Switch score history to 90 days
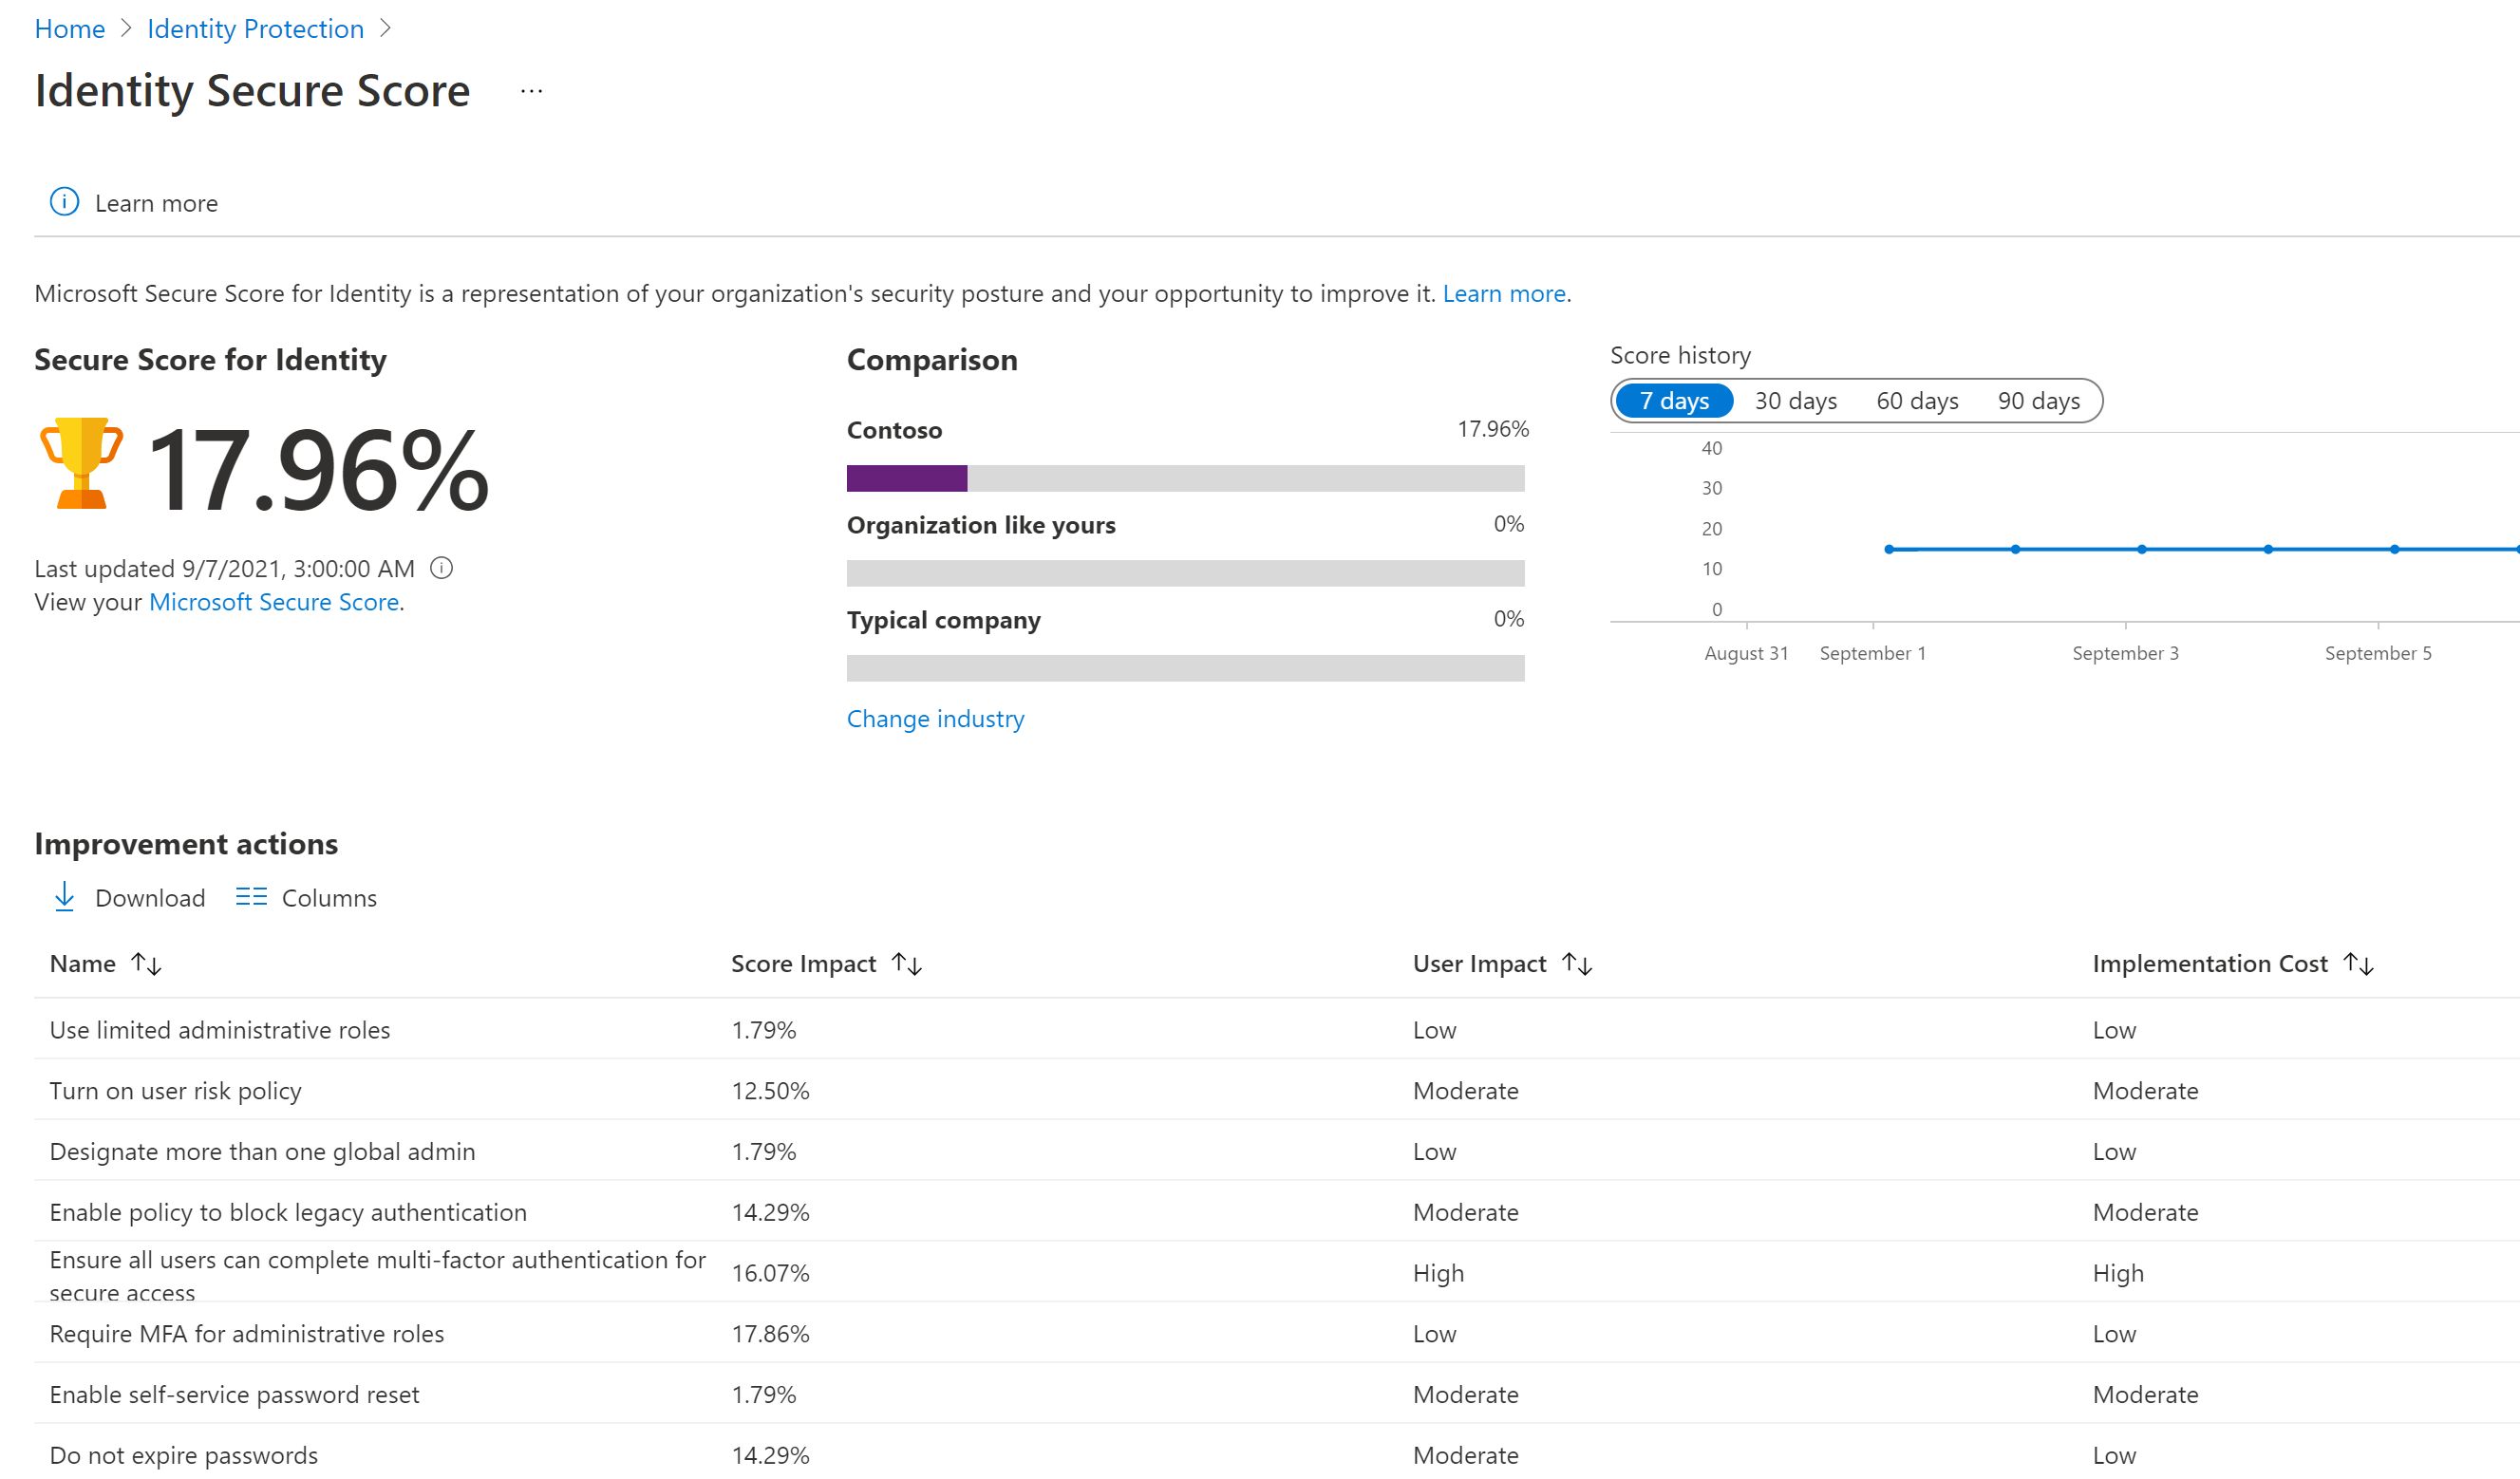Viewport: 2520px width, 1479px height. coord(2038,401)
